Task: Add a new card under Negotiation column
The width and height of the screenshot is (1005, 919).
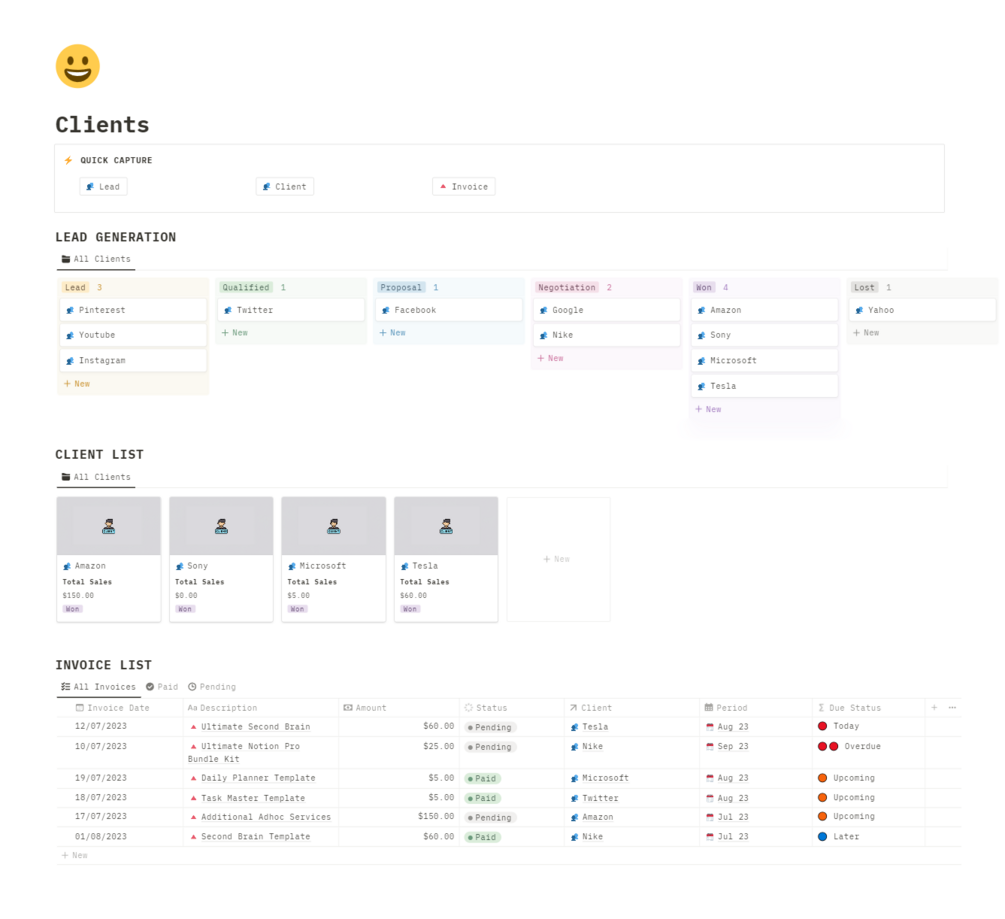Action: click(551, 358)
